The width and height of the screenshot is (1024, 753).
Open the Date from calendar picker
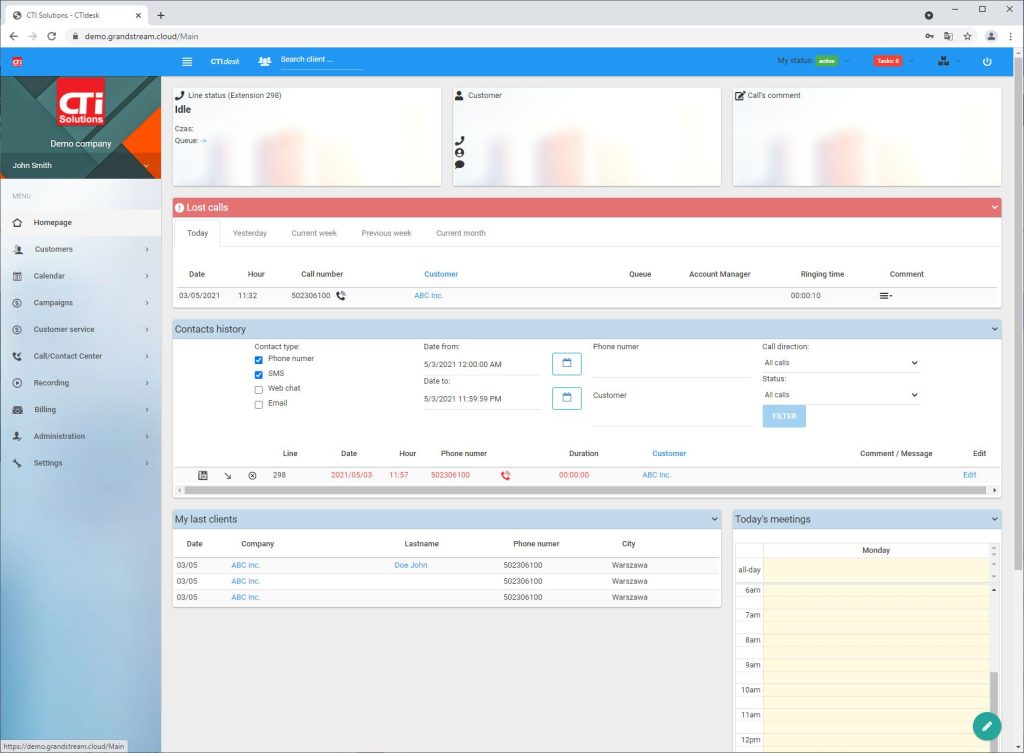566,363
